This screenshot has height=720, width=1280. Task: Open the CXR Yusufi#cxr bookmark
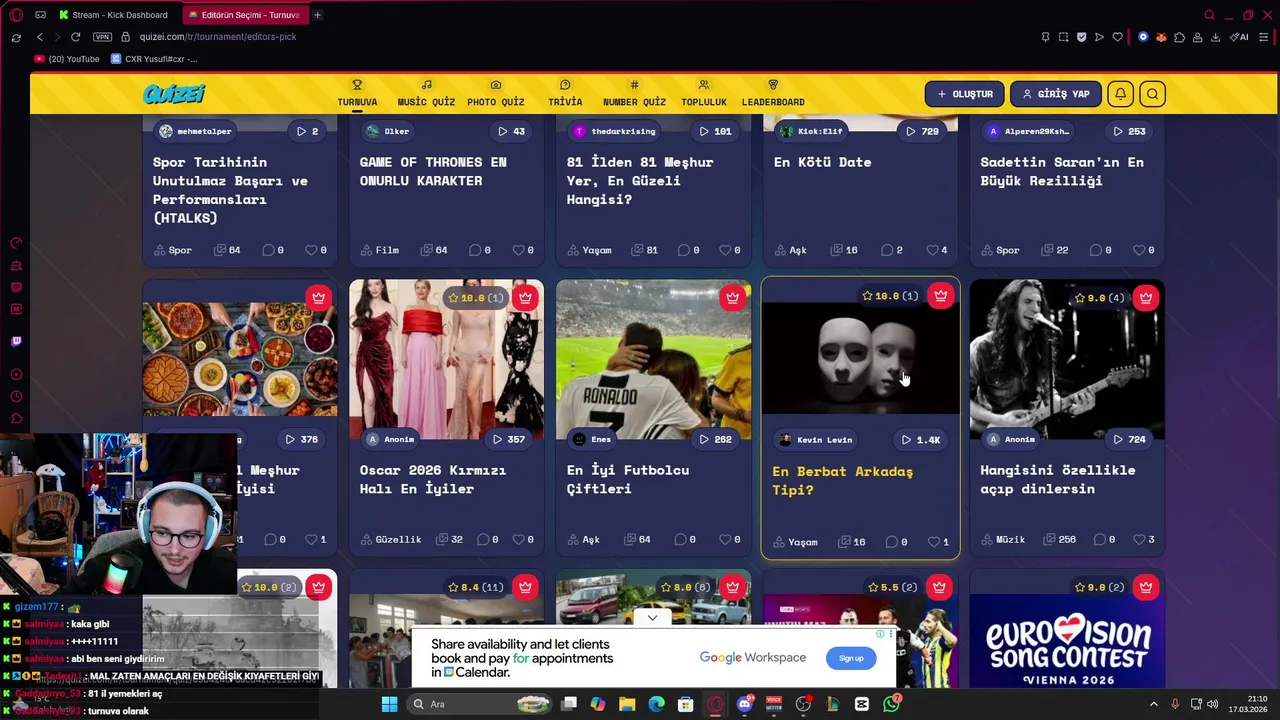tap(153, 59)
